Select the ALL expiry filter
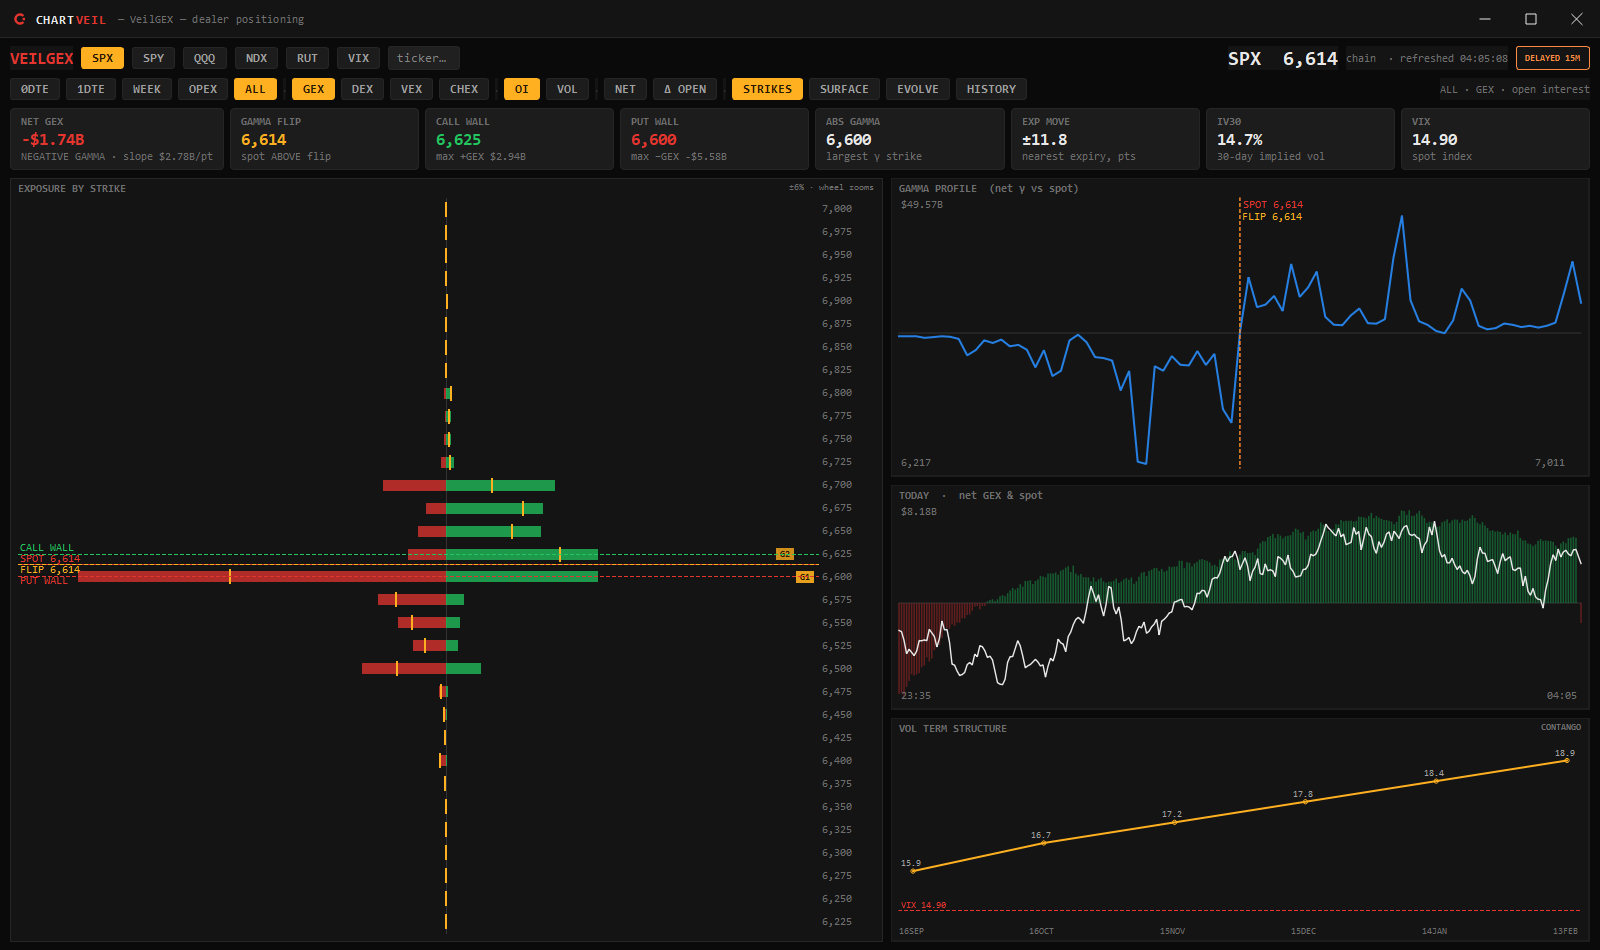Image resolution: width=1600 pixels, height=950 pixels. [x=256, y=89]
